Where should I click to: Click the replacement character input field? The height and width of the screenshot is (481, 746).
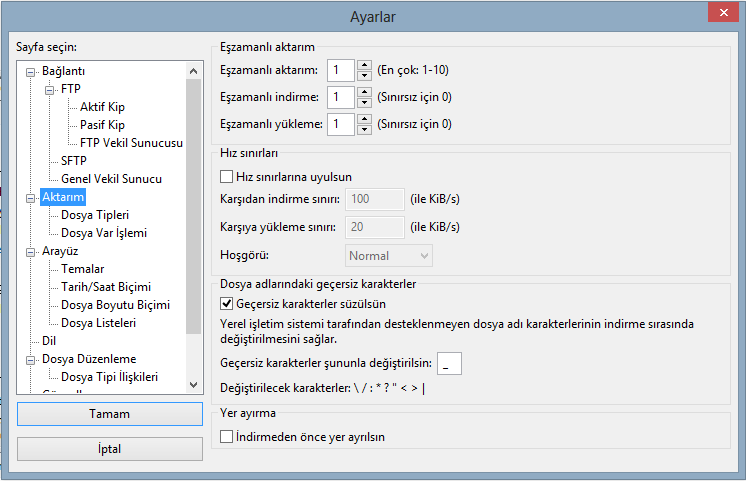449,364
